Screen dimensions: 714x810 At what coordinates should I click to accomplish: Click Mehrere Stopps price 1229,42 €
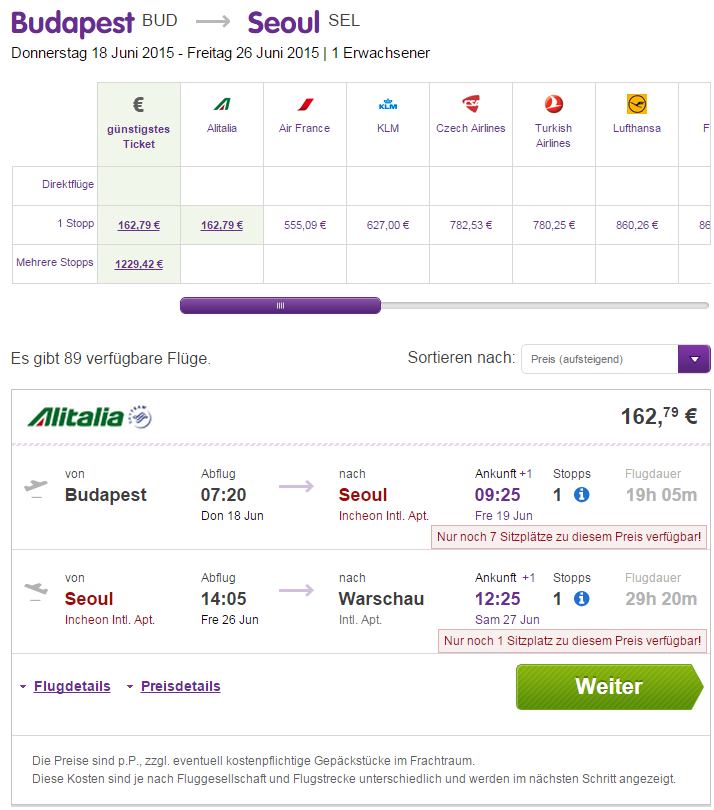(x=139, y=264)
